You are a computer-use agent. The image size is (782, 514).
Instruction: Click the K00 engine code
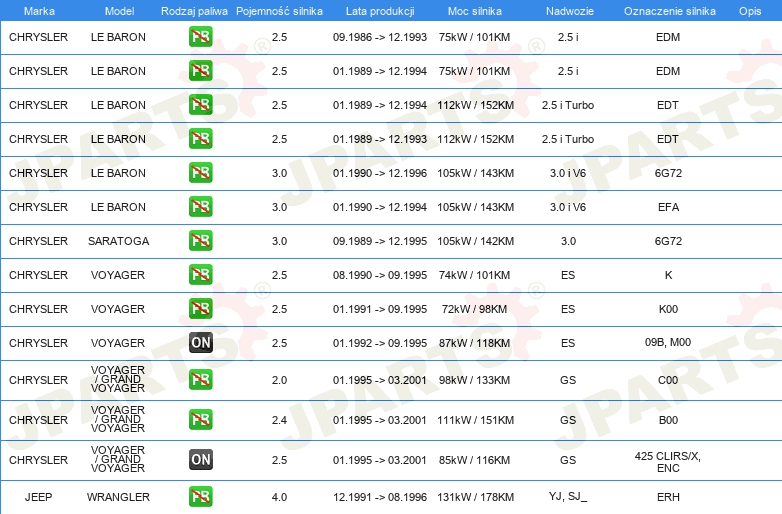(668, 309)
